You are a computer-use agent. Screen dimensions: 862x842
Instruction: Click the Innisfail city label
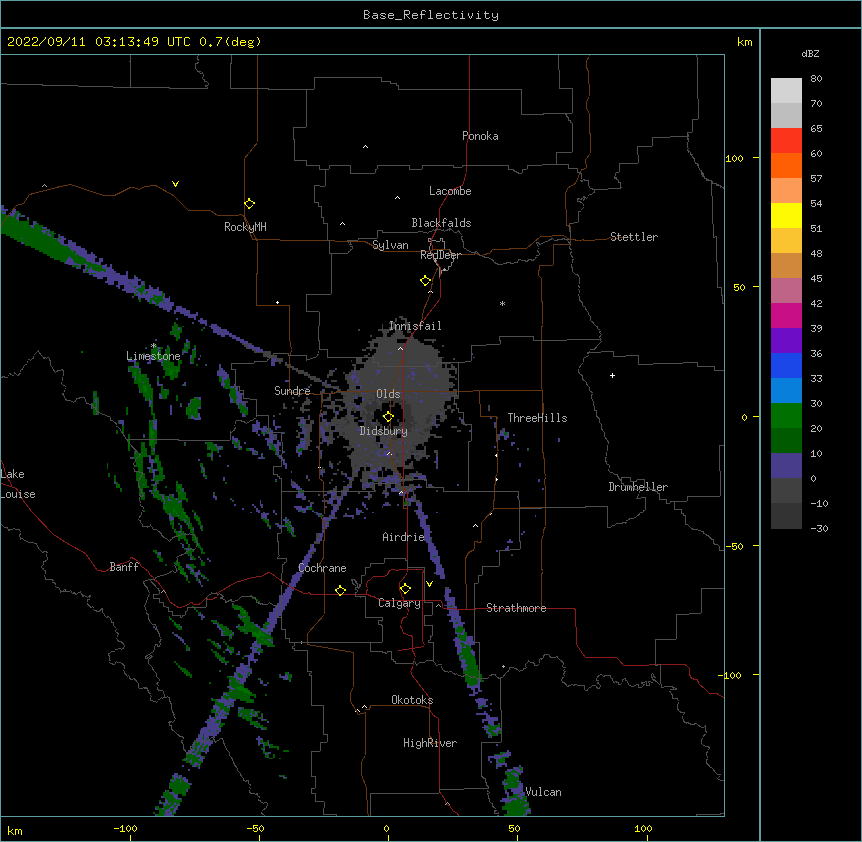[415, 326]
